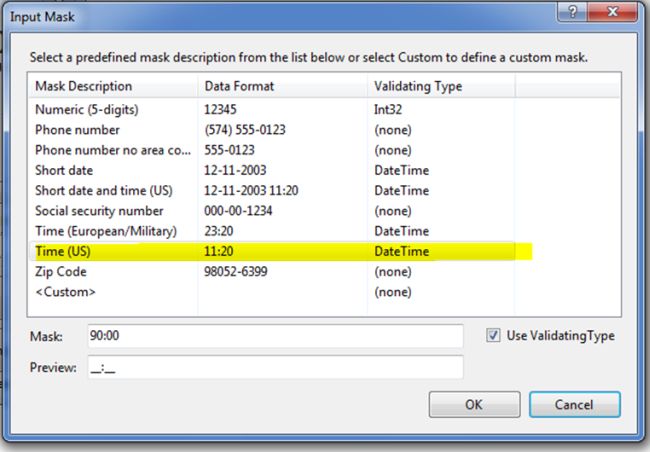Close the Input Mask dialog
650x452 pixels.
[x=612, y=11]
